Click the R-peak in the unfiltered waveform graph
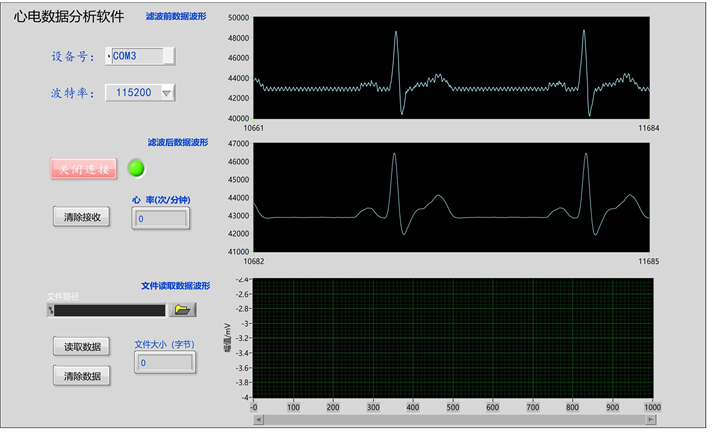 coord(395,34)
